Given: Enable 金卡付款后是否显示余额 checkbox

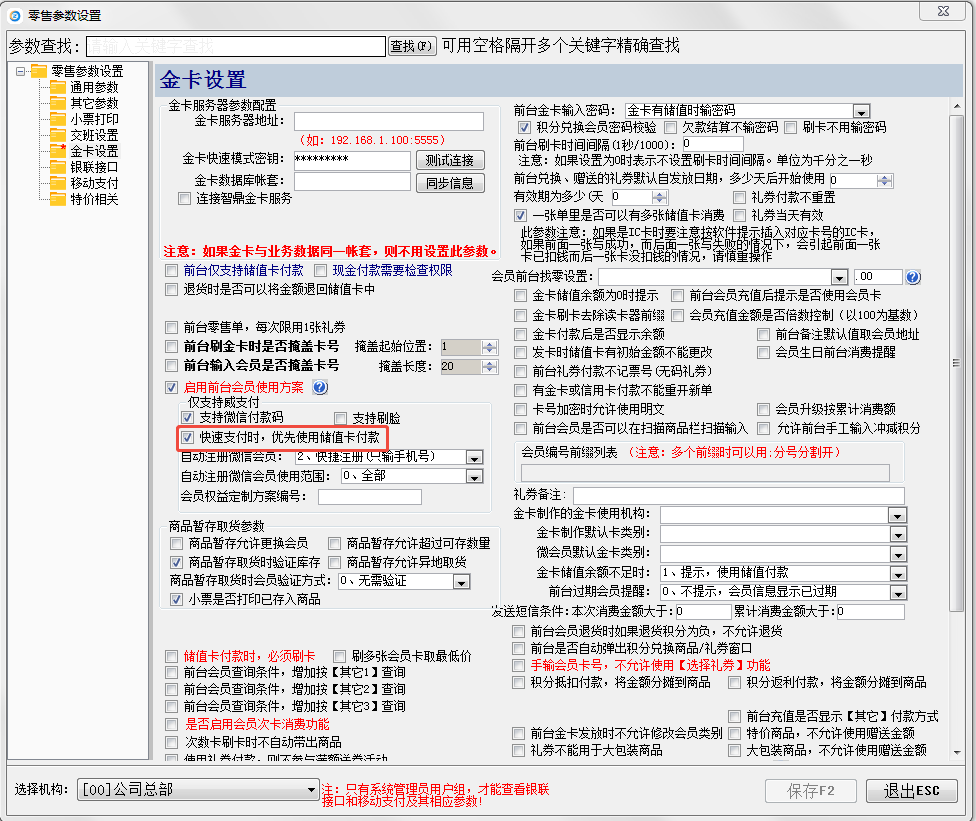Looking at the screenshot, I should pos(520,334).
